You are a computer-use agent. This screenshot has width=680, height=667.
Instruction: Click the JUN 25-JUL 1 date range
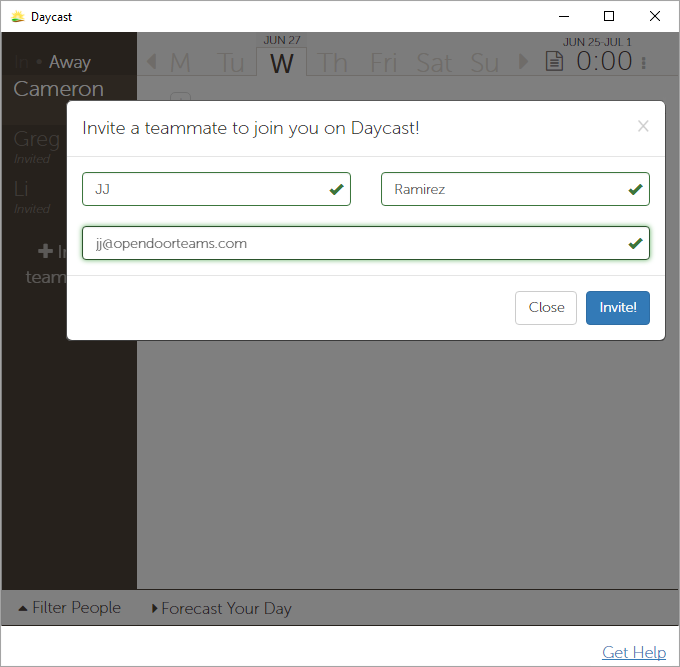click(597, 42)
